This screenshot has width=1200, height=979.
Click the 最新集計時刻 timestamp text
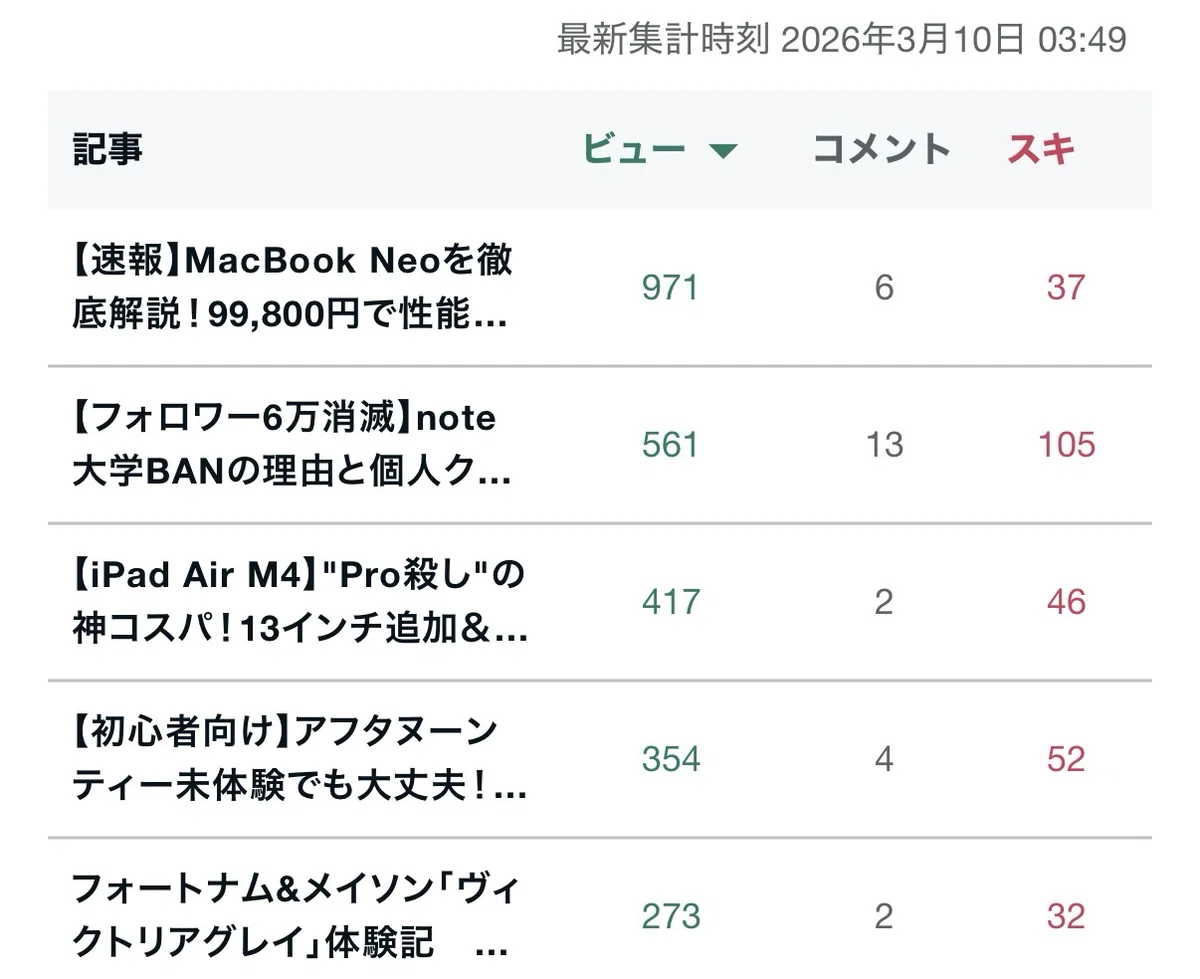(842, 40)
